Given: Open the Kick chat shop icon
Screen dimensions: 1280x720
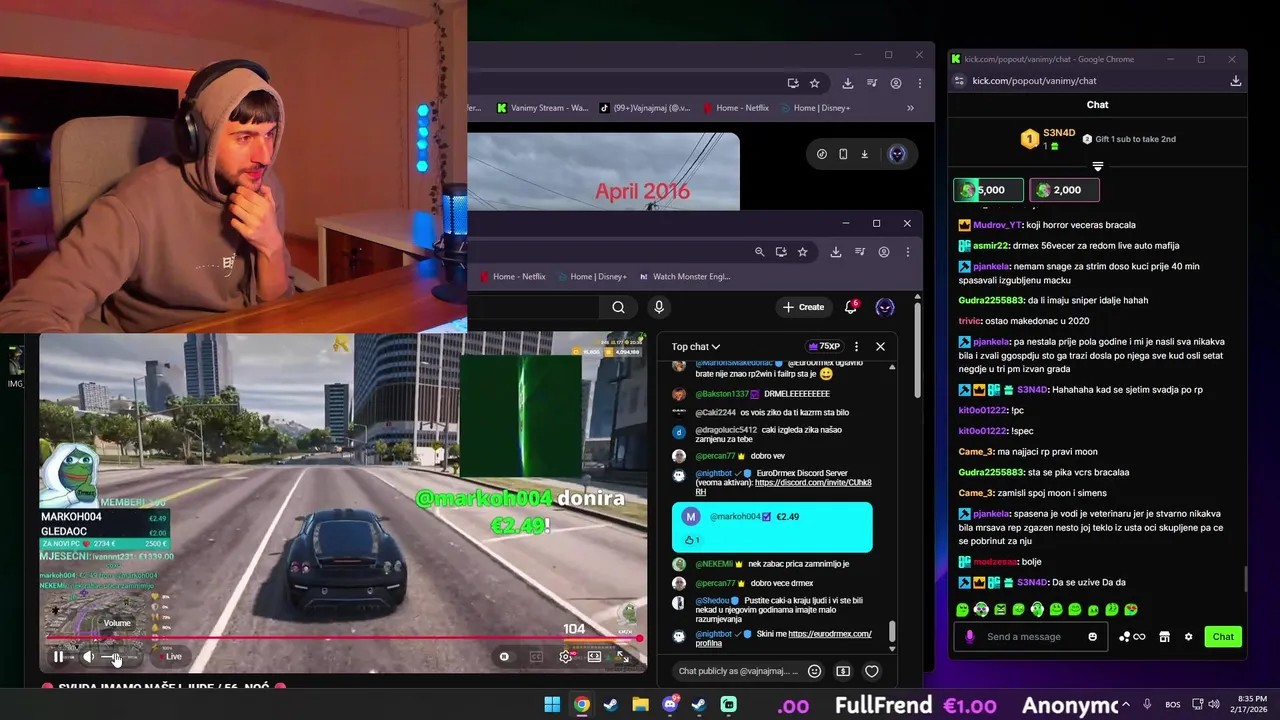Looking at the screenshot, I should [1165, 637].
